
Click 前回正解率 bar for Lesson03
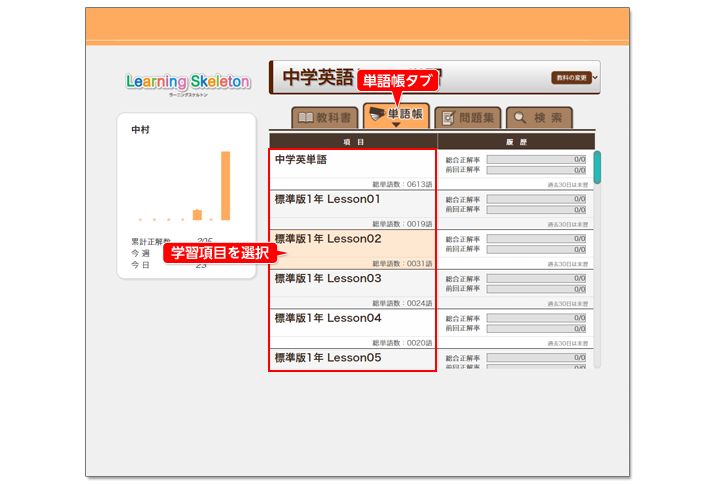point(536,289)
